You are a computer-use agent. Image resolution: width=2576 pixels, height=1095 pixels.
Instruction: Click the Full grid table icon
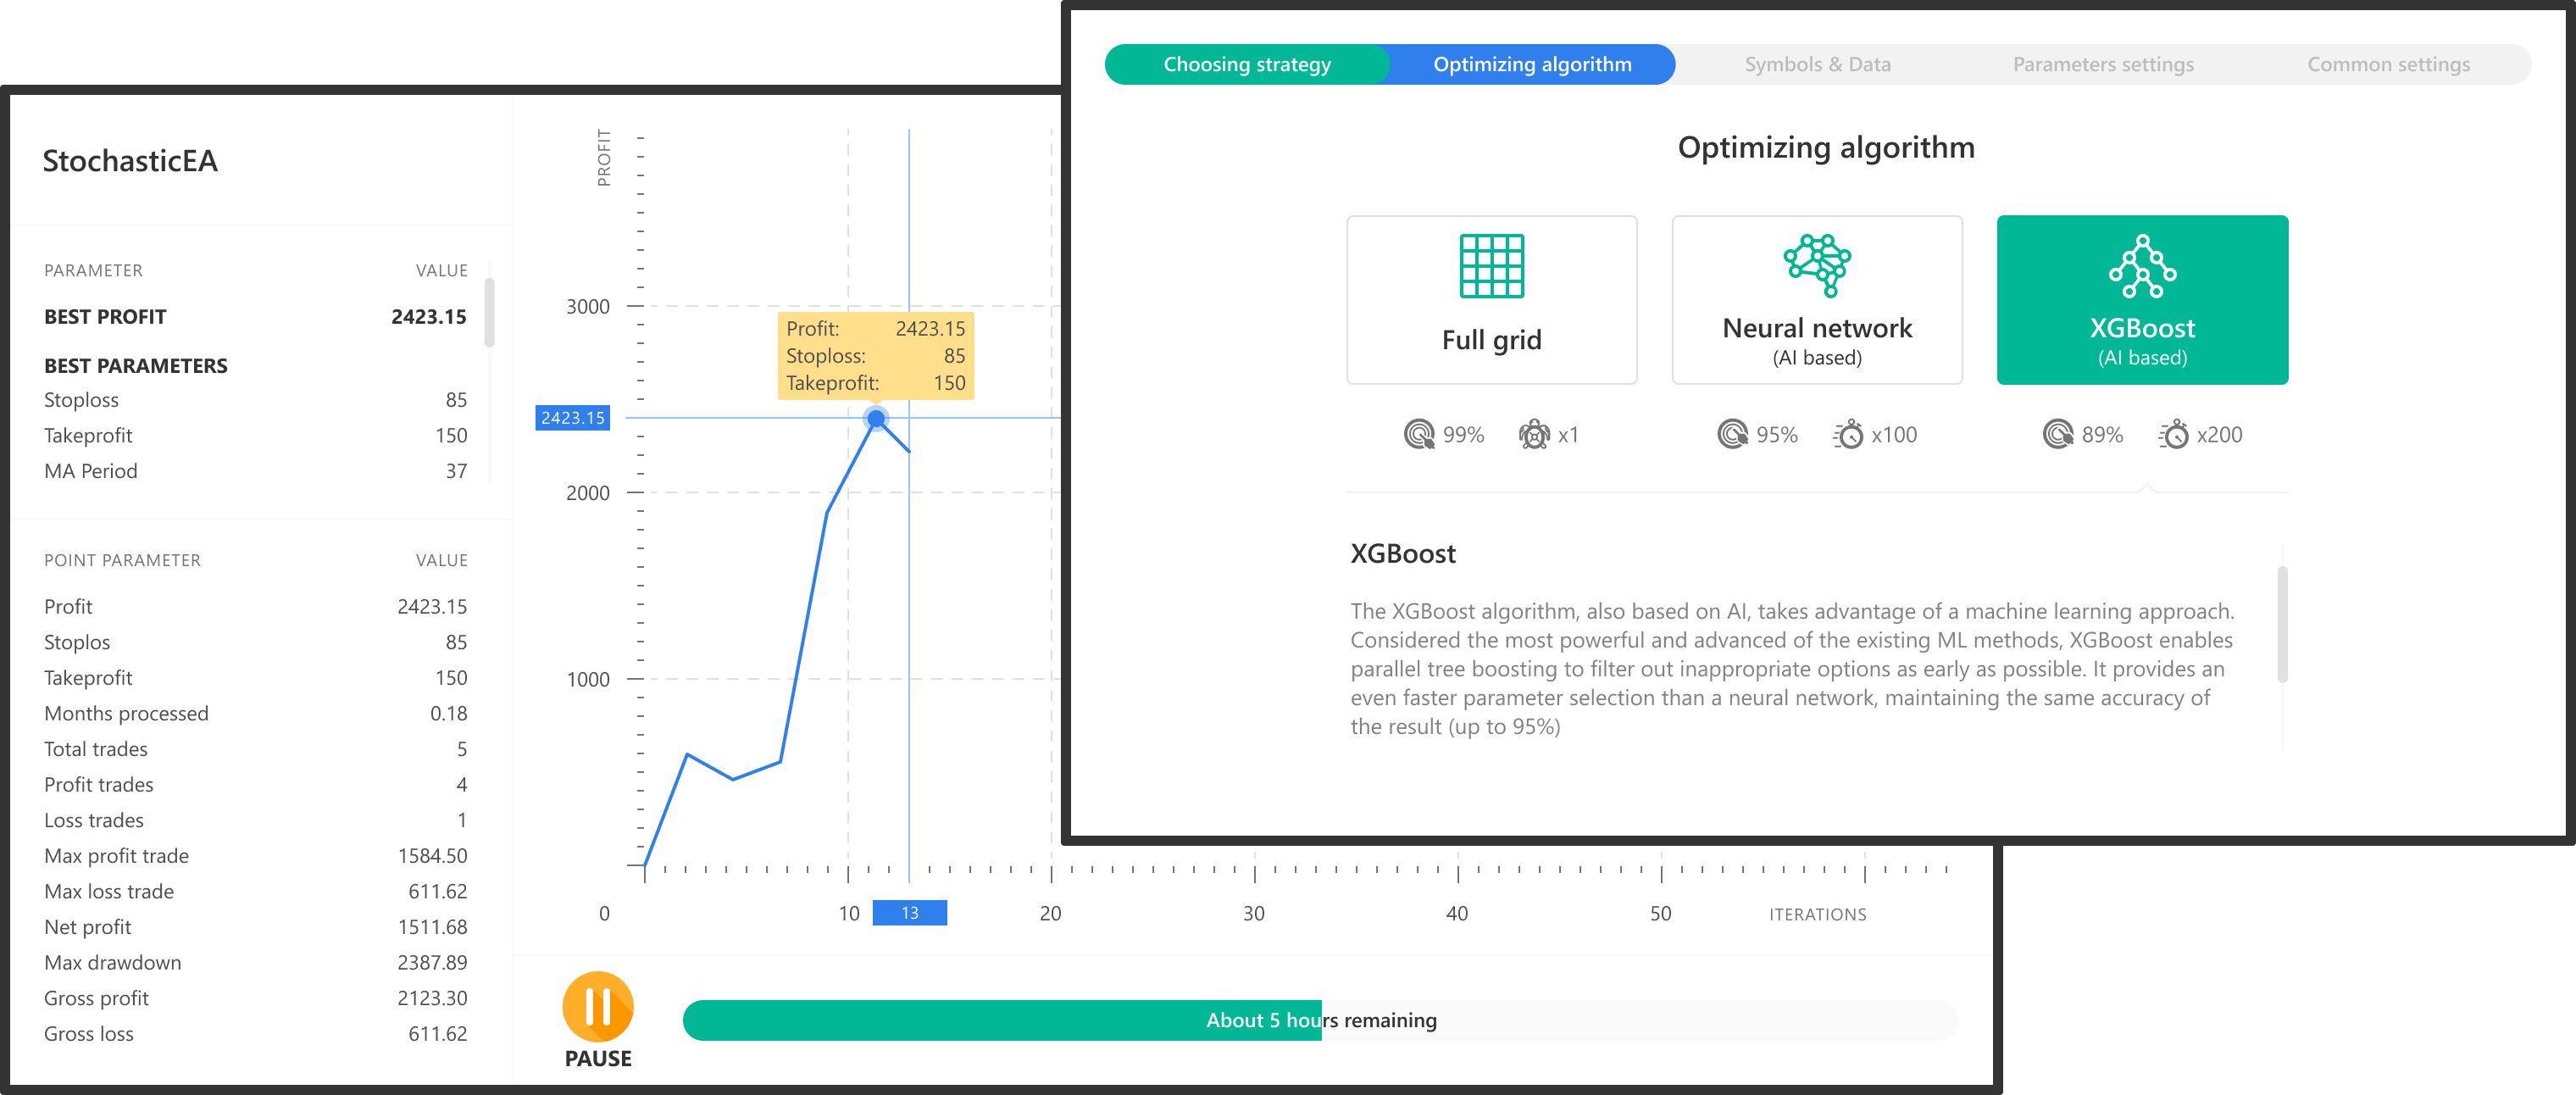tap(1491, 266)
